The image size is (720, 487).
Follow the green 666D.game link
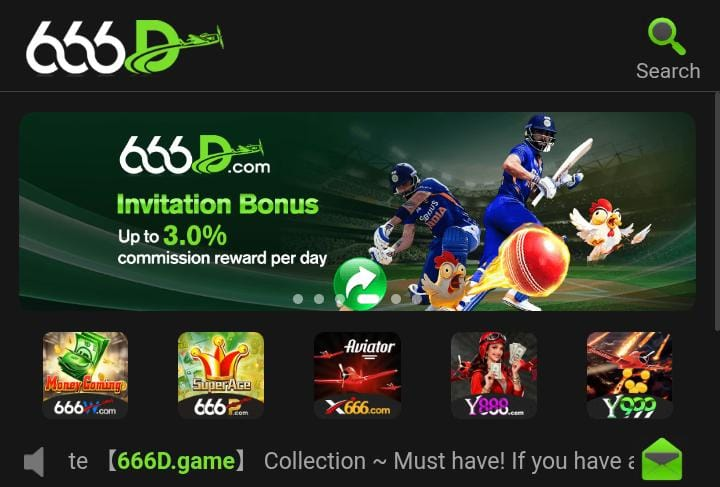point(176,461)
